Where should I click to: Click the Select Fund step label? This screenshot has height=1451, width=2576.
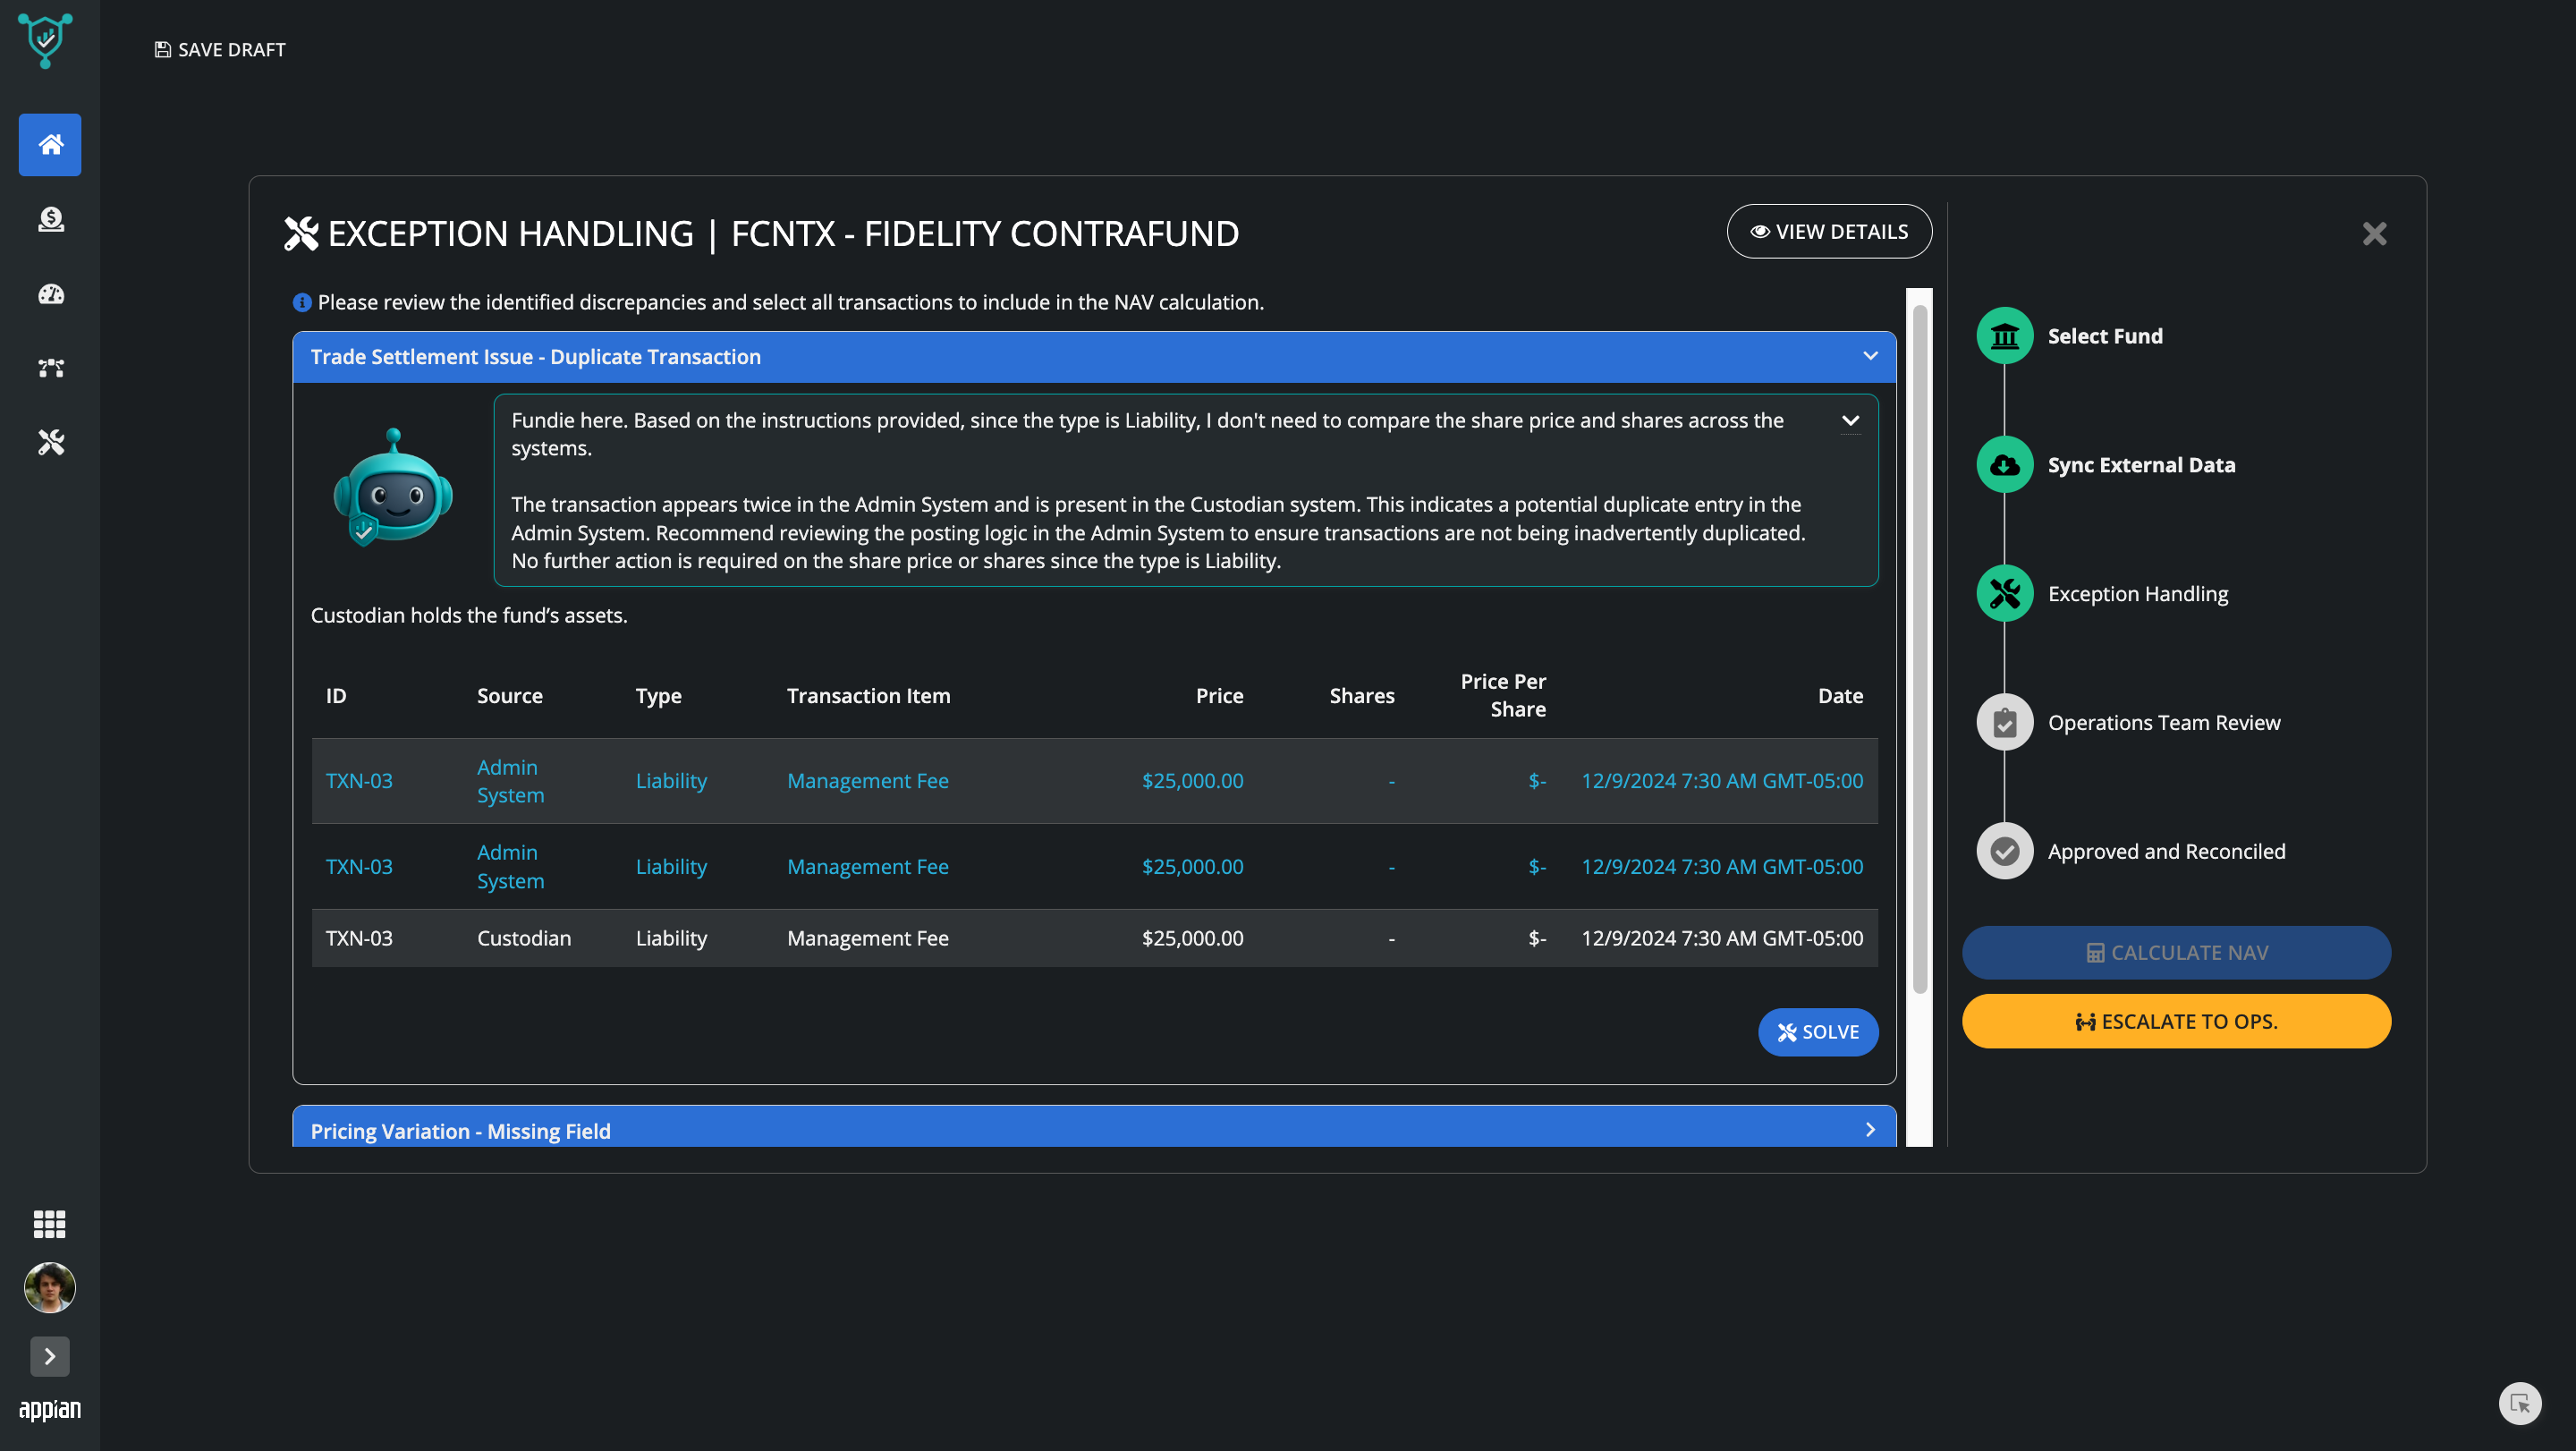2105,336
